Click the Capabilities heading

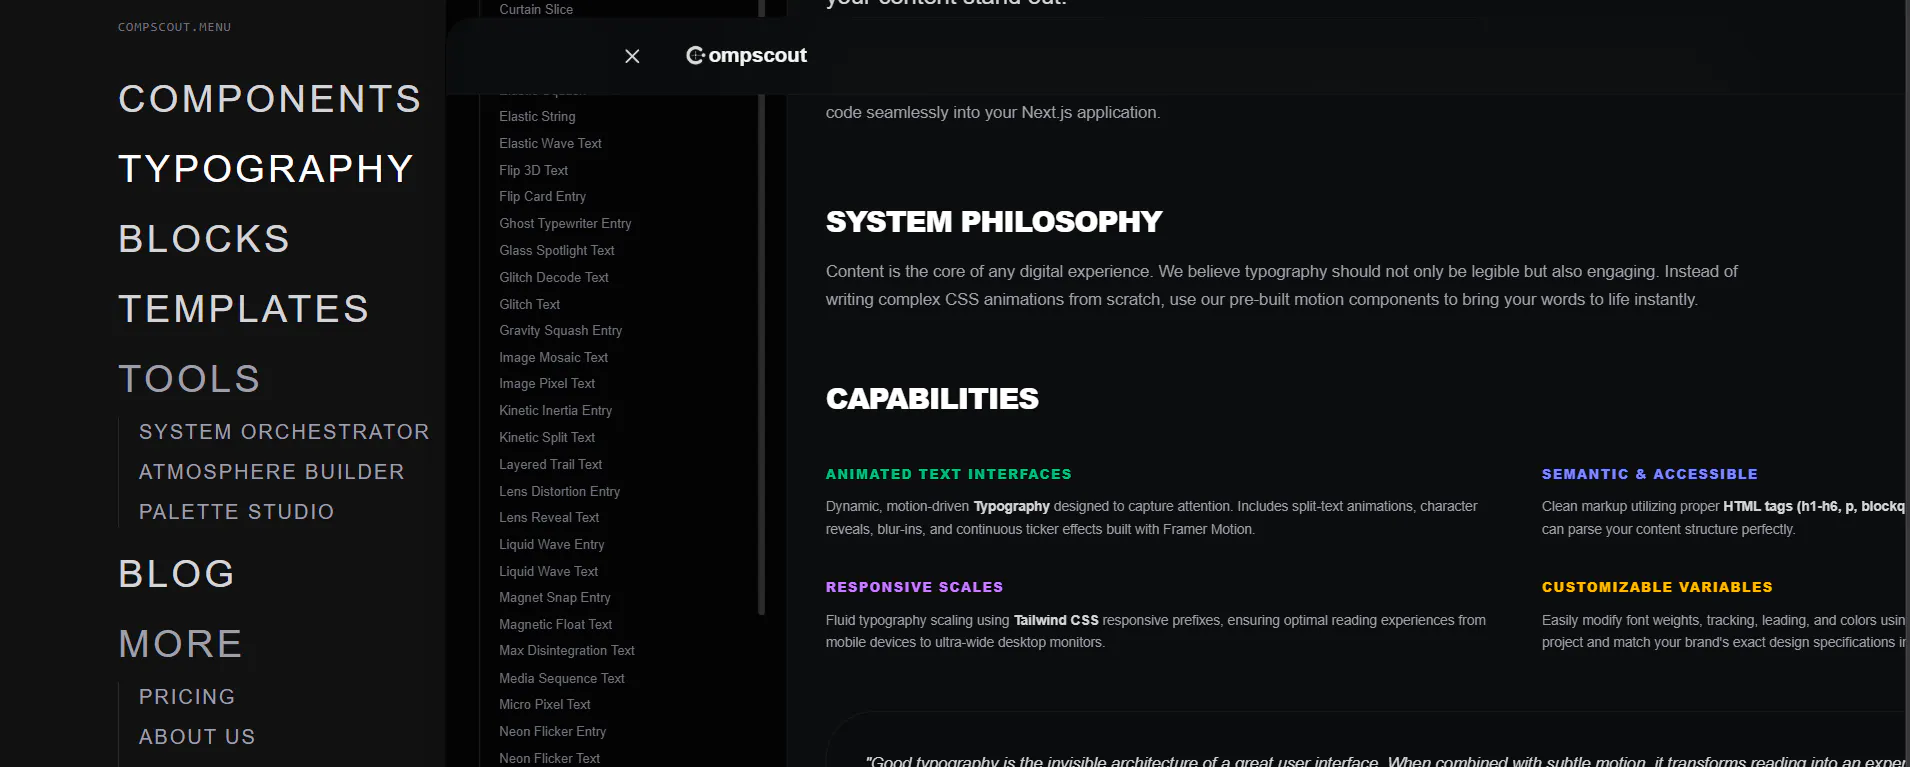(932, 399)
